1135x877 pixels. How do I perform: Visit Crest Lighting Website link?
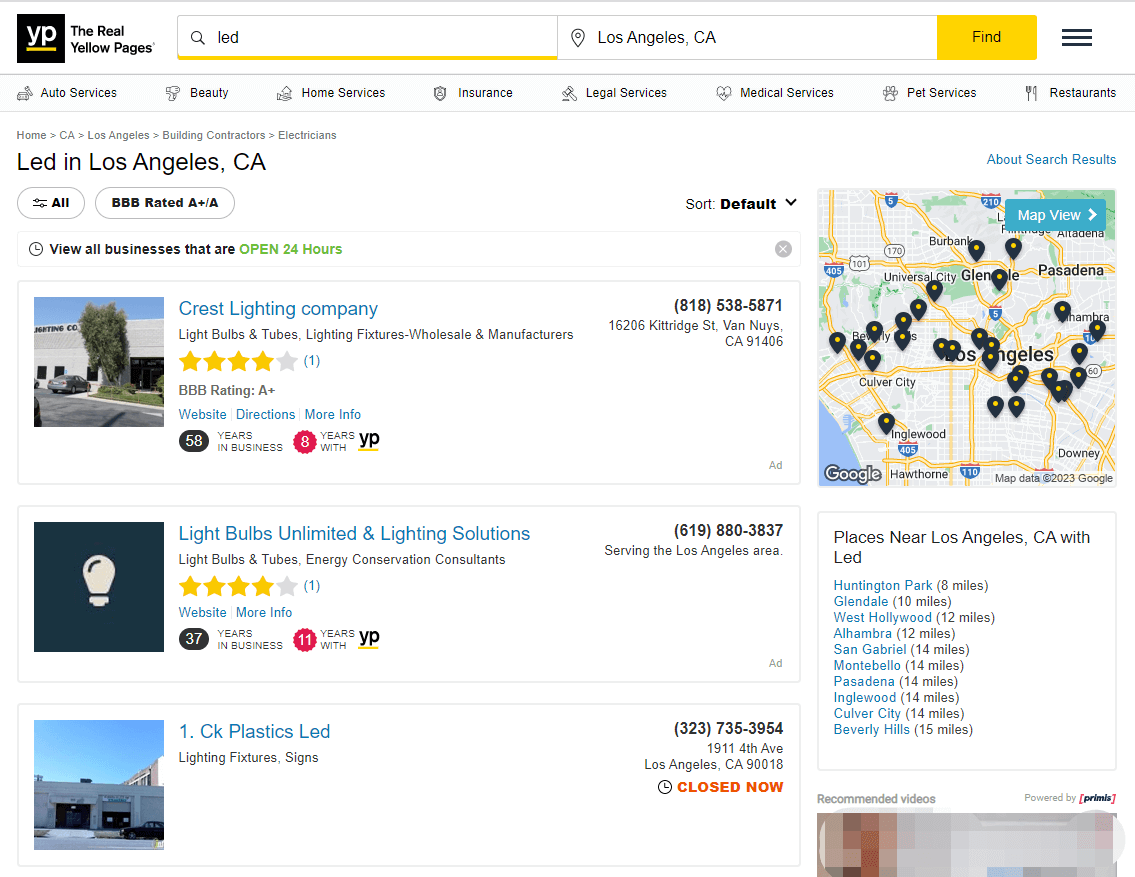click(203, 415)
